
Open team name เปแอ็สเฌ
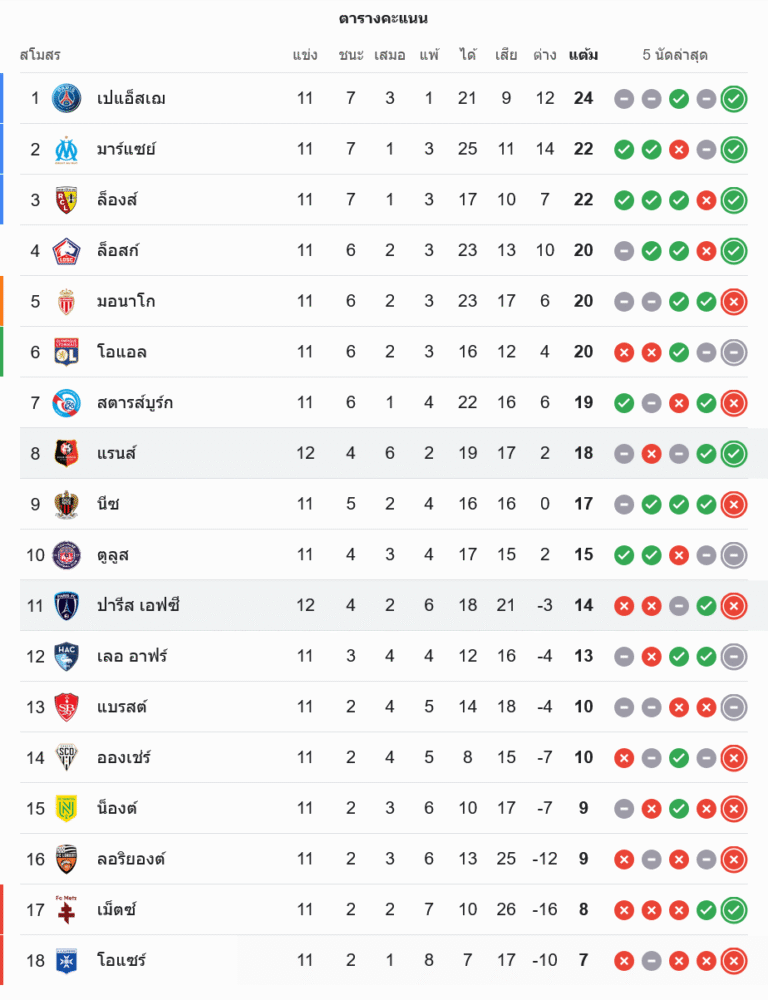tap(131, 98)
